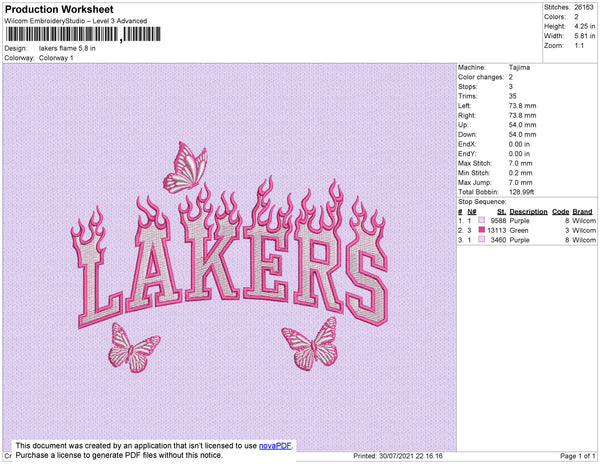Click the 'N#' column header

click(x=471, y=212)
